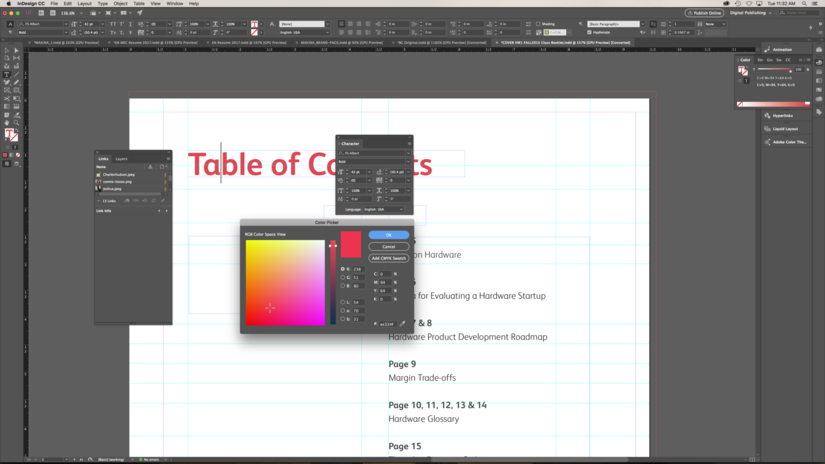
Task: Open the Hyperlinks panel
Action: tap(782, 116)
